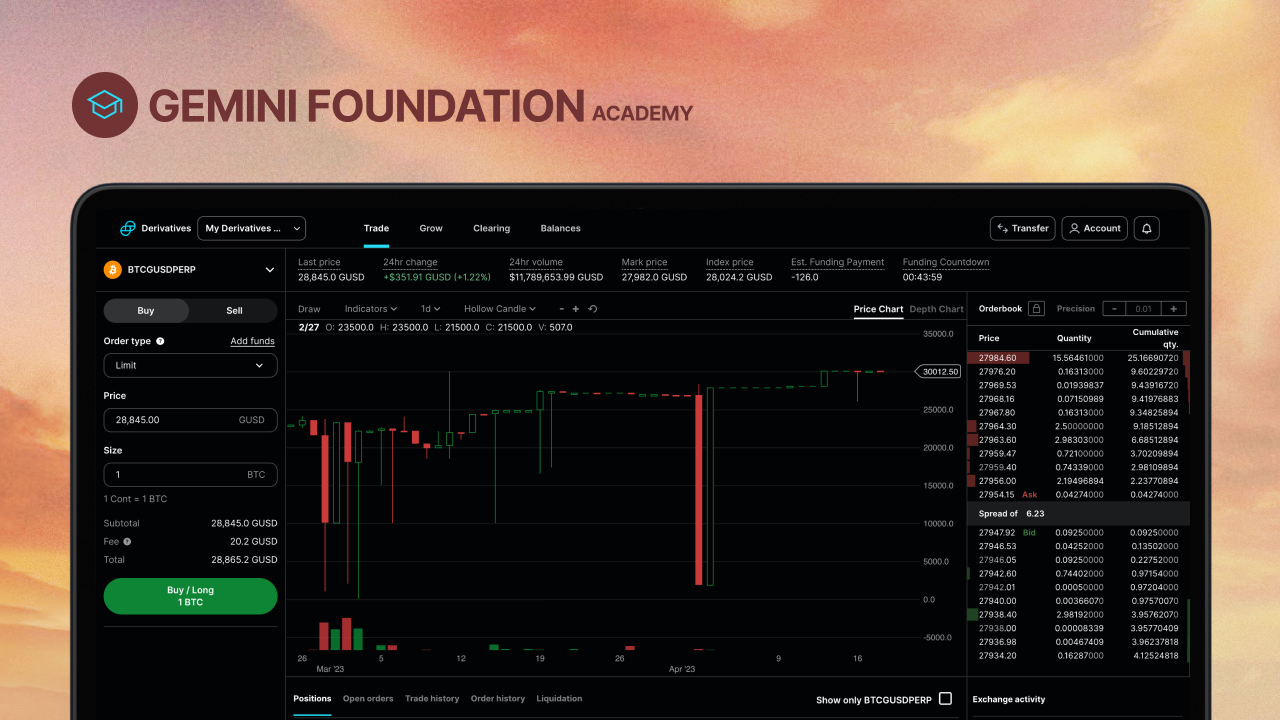Click the Order type help icon
Image resolution: width=1280 pixels, height=720 pixels.
tap(160, 341)
